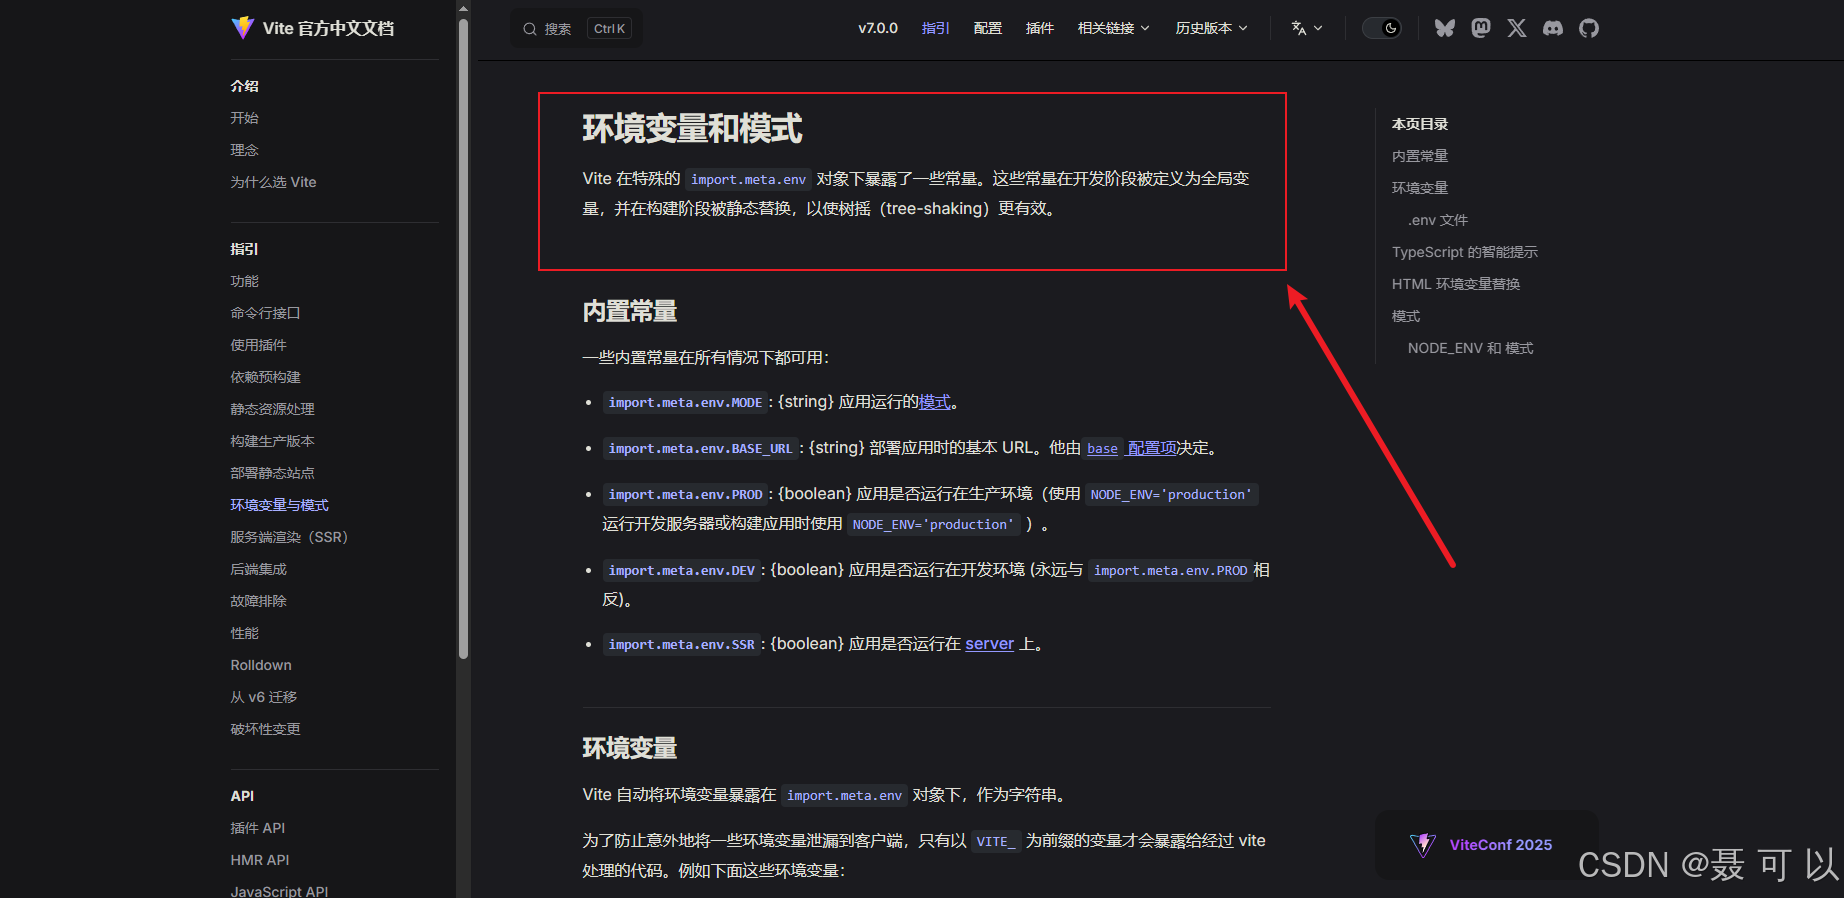Click the sidebar vertical scrollbar
1844x898 pixels.
point(463,340)
